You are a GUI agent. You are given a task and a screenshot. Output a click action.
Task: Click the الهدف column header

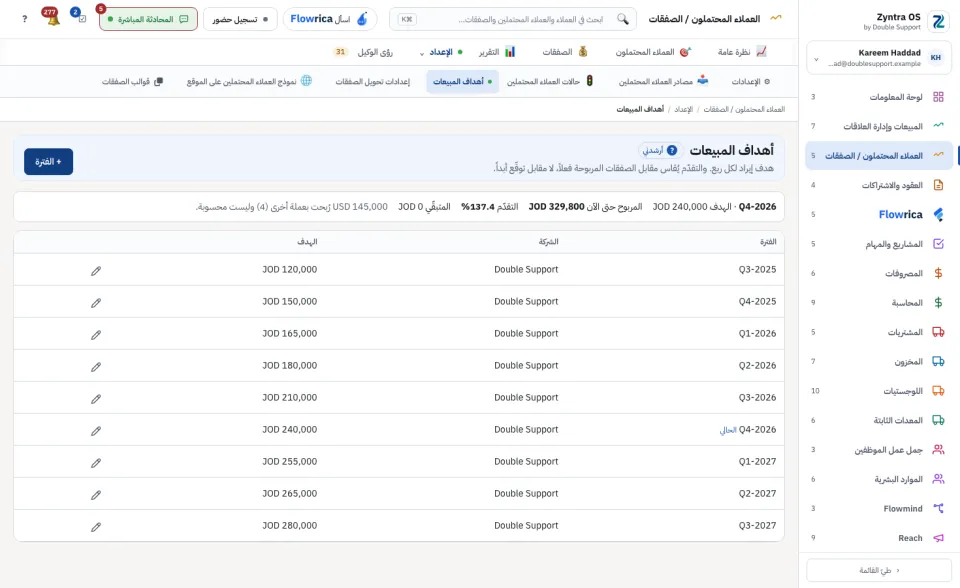coord(307,242)
